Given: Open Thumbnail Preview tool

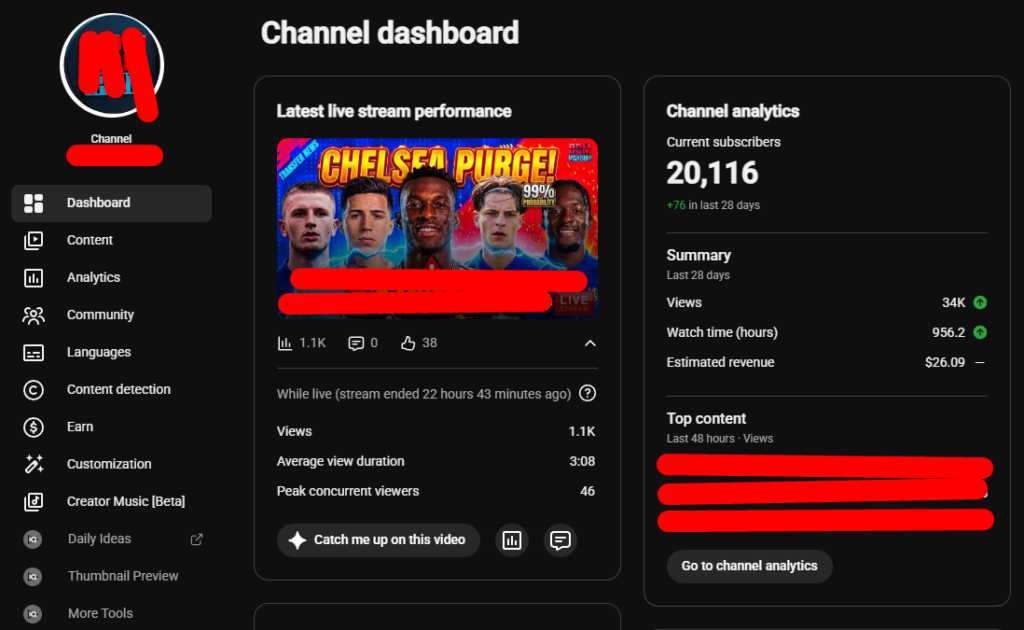Looking at the screenshot, I should click(112, 576).
